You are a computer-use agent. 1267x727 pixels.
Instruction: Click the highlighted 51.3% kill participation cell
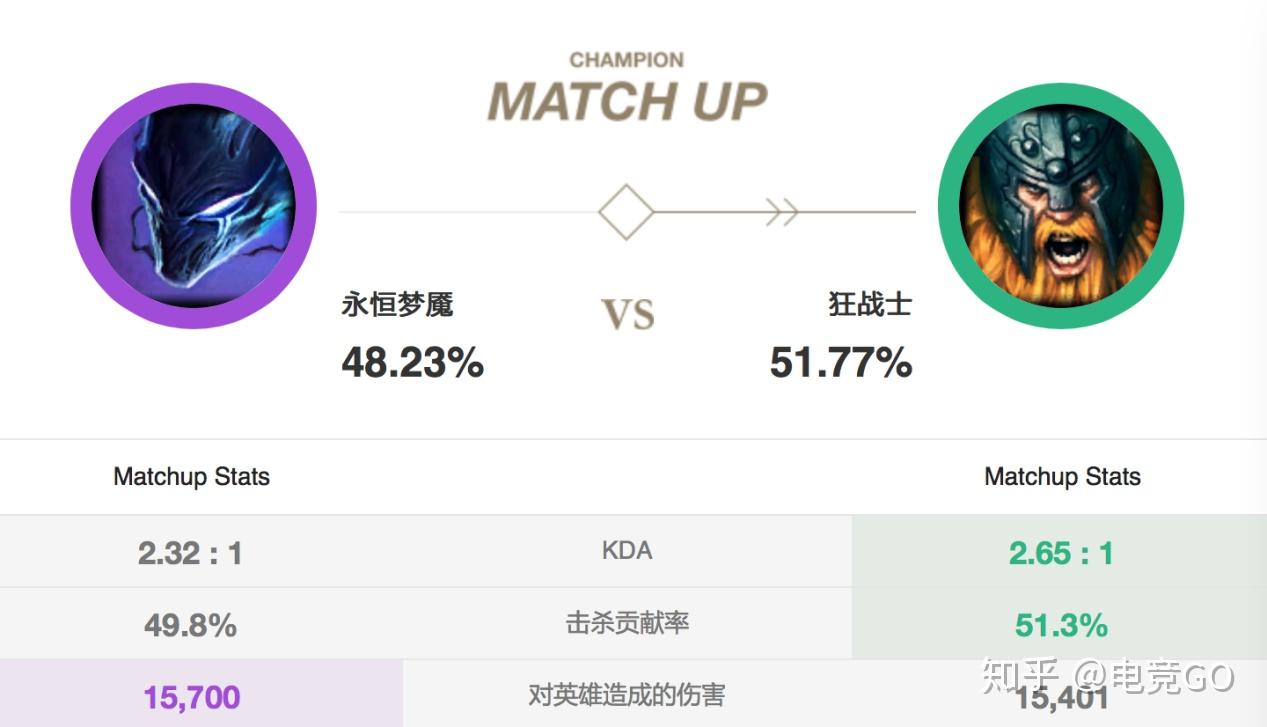pos(1061,624)
